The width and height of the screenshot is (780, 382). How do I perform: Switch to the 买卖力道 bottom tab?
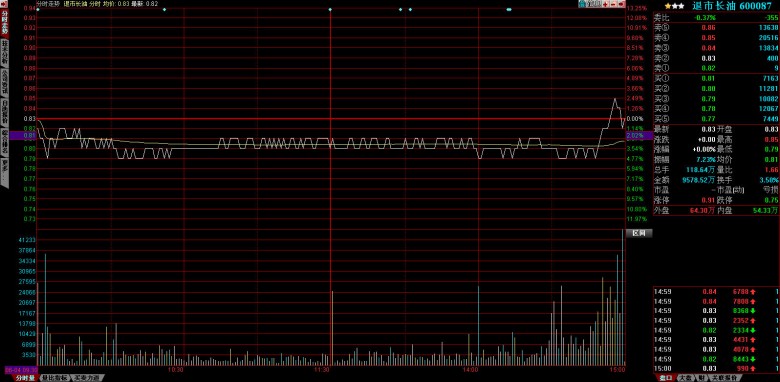88,378
